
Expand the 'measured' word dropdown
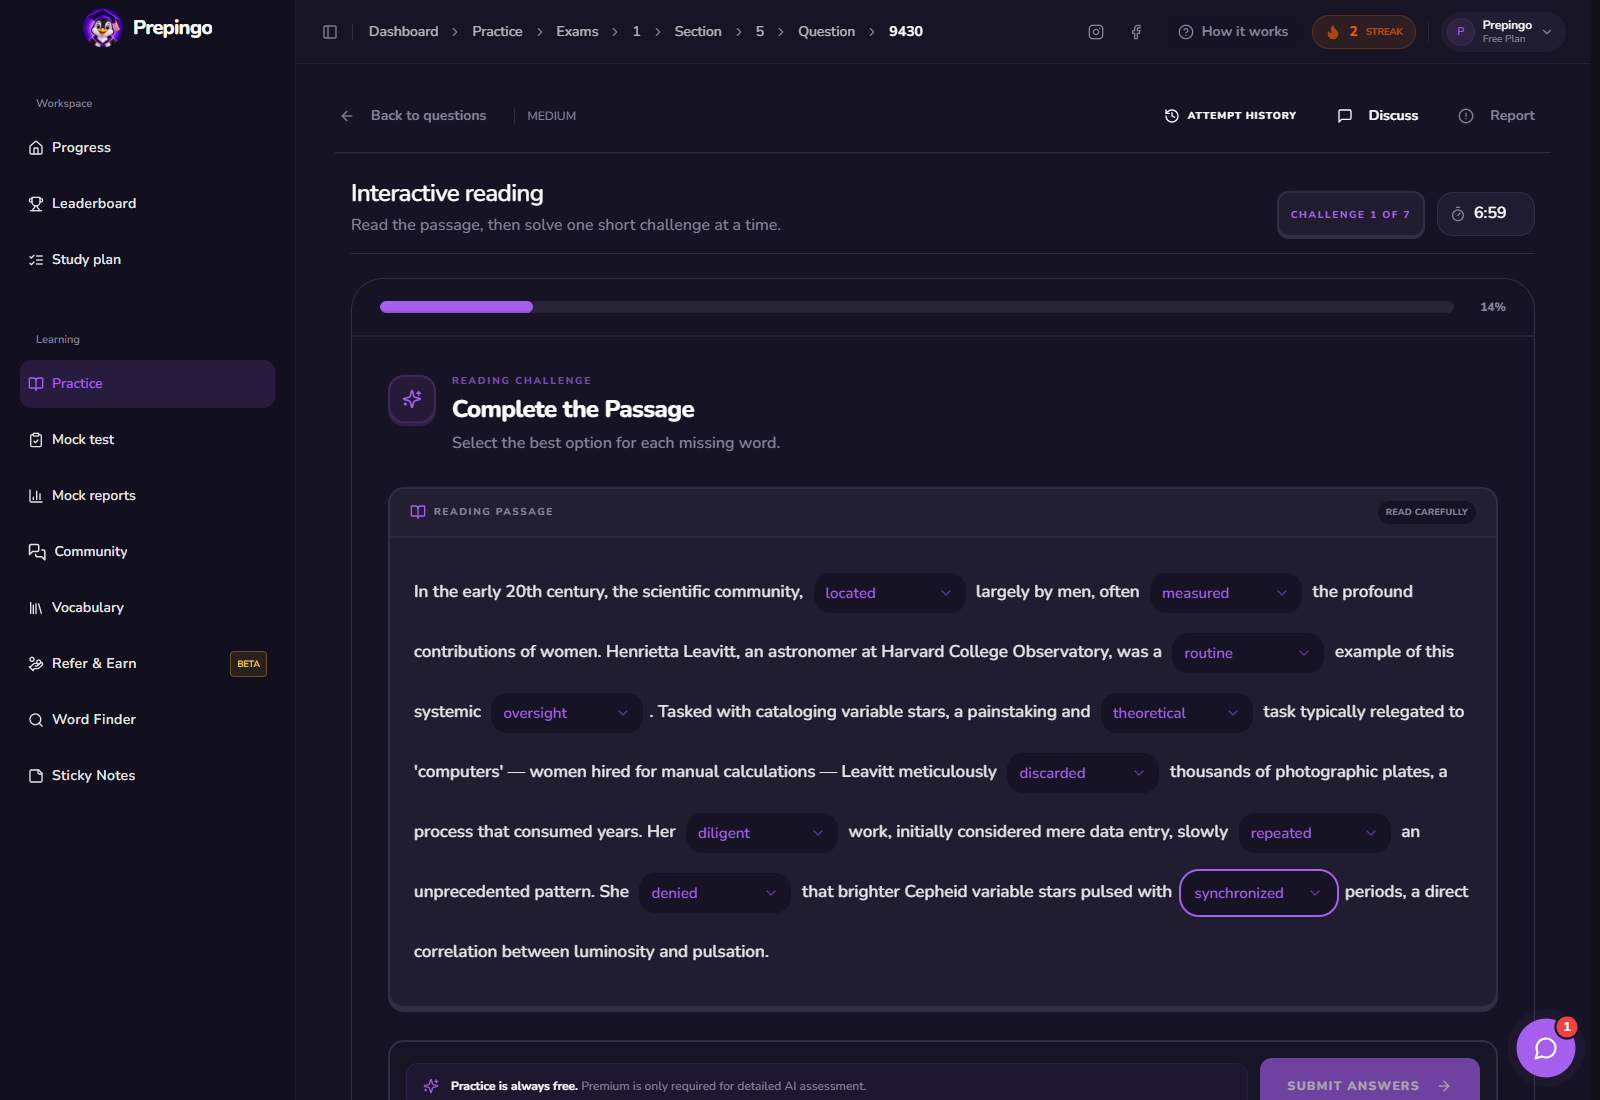[1225, 593]
